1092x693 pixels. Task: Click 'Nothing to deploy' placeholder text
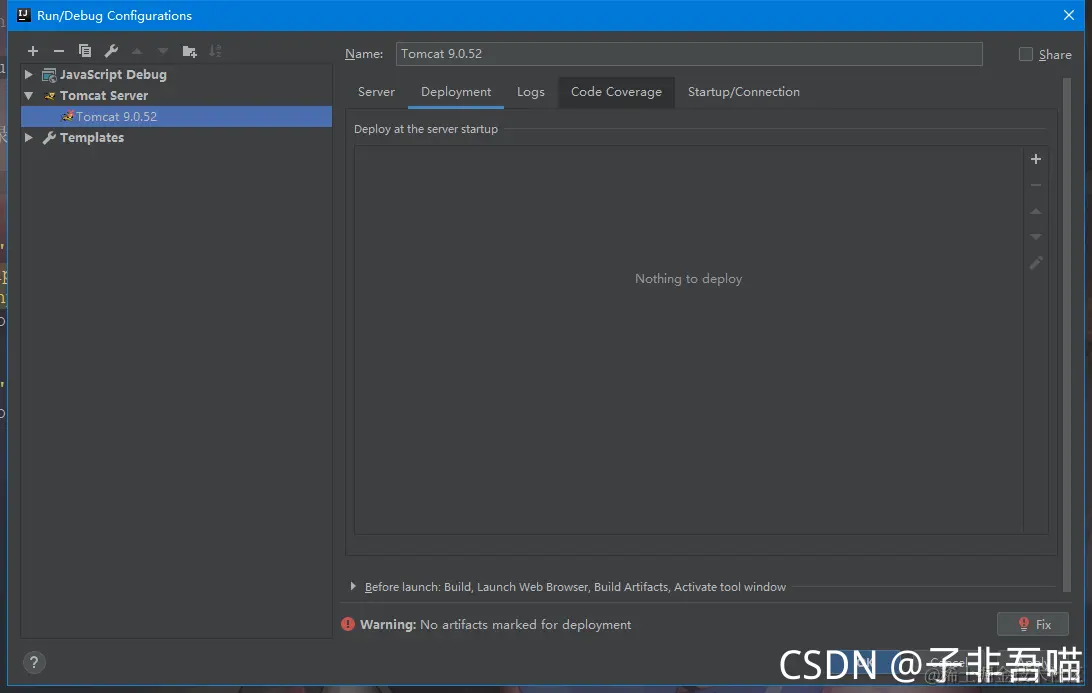click(688, 279)
